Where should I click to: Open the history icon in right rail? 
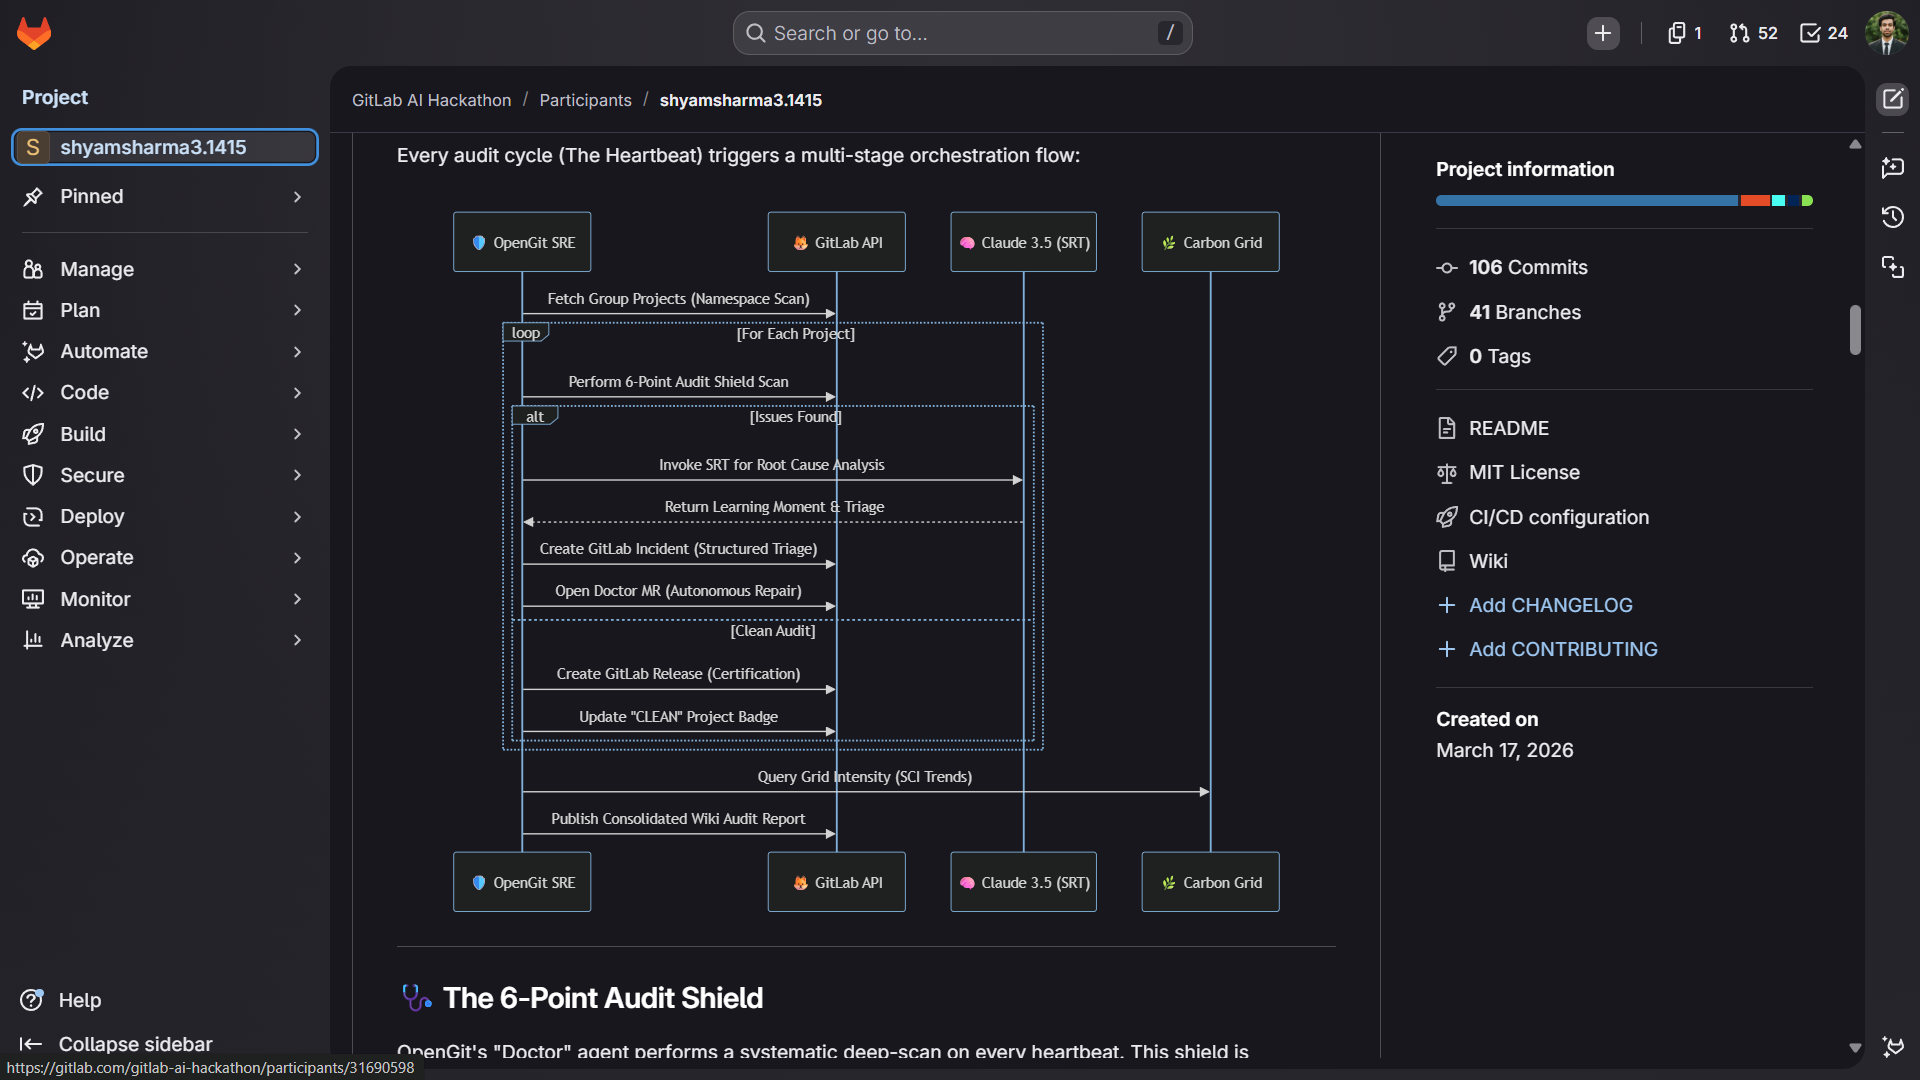[x=1892, y=217]
